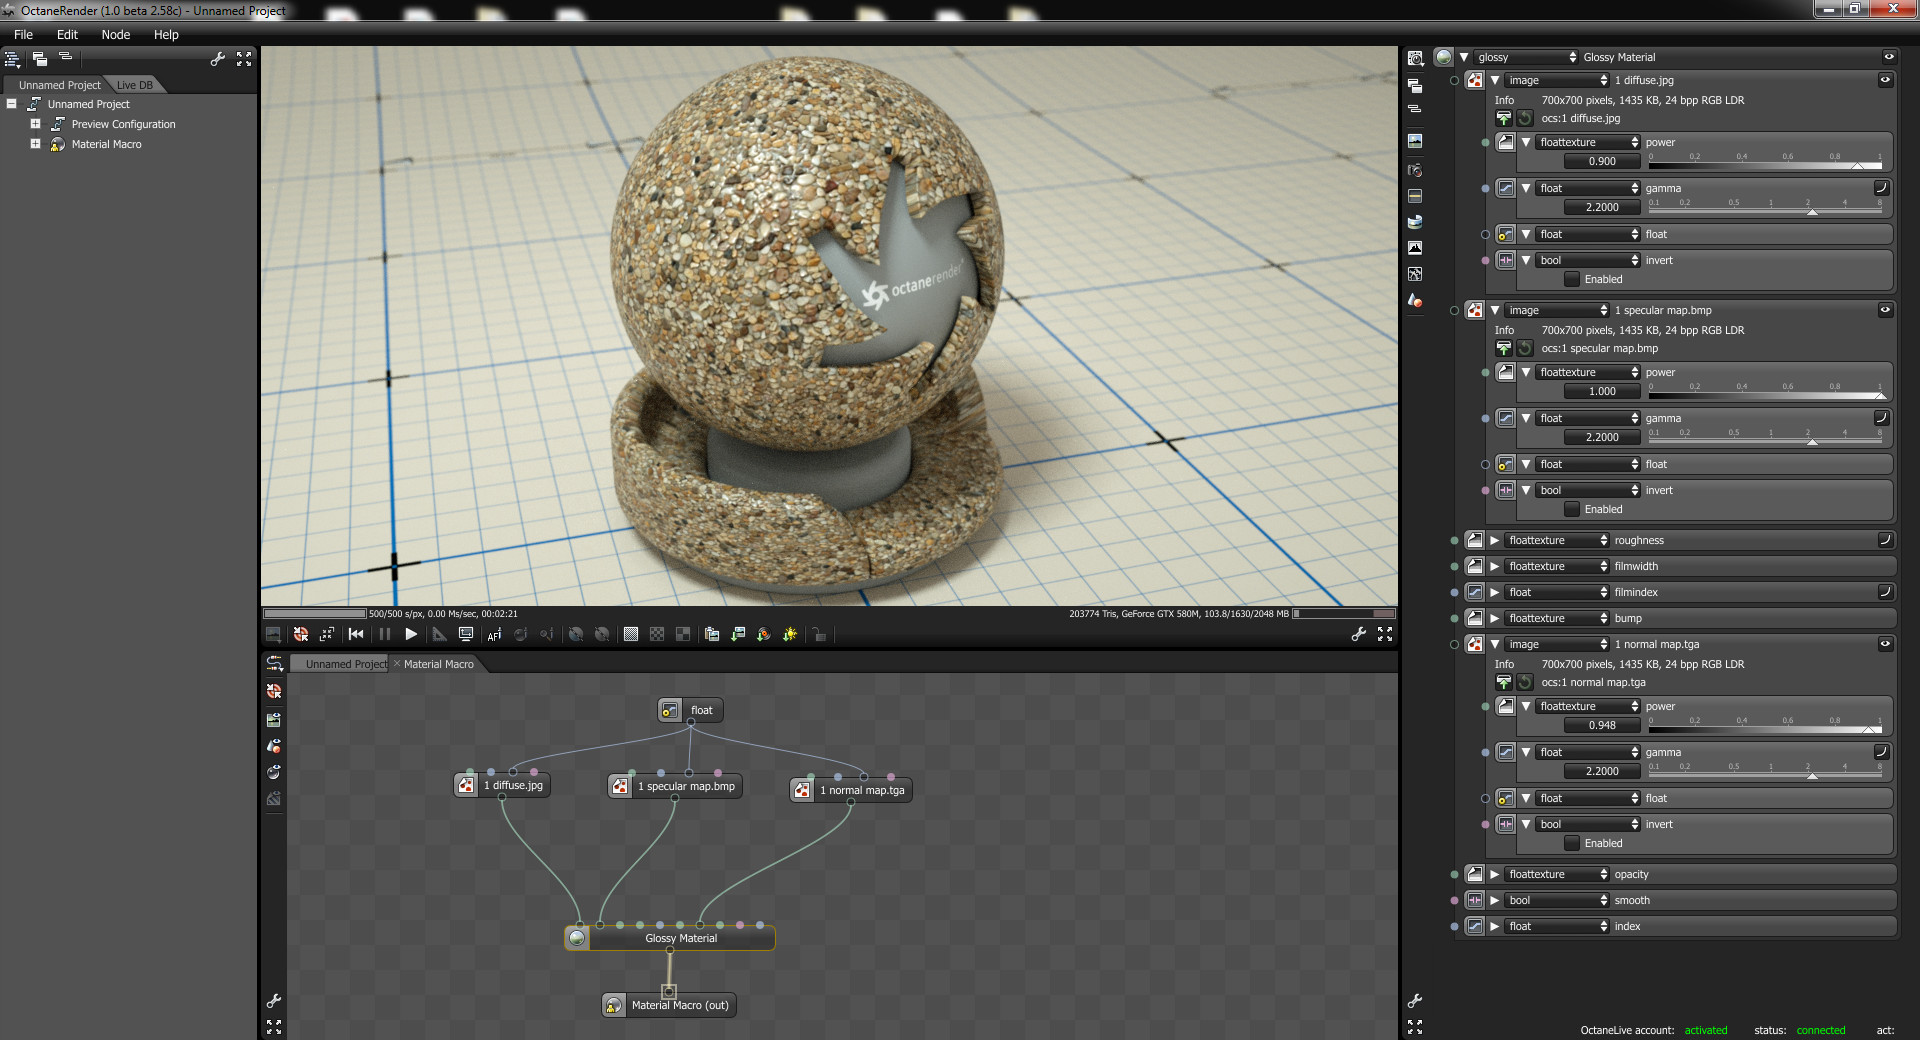Screen dimensions: 1920x1040
Task: Switch to the Live DB tab
Action: (135, 85)
